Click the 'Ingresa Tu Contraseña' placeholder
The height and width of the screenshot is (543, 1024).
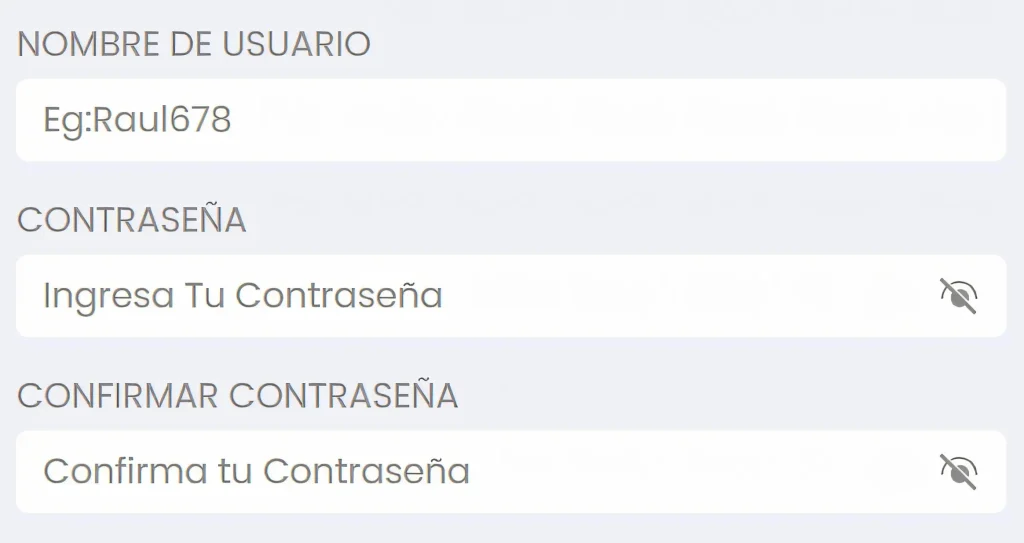click(x=243, y=296)
